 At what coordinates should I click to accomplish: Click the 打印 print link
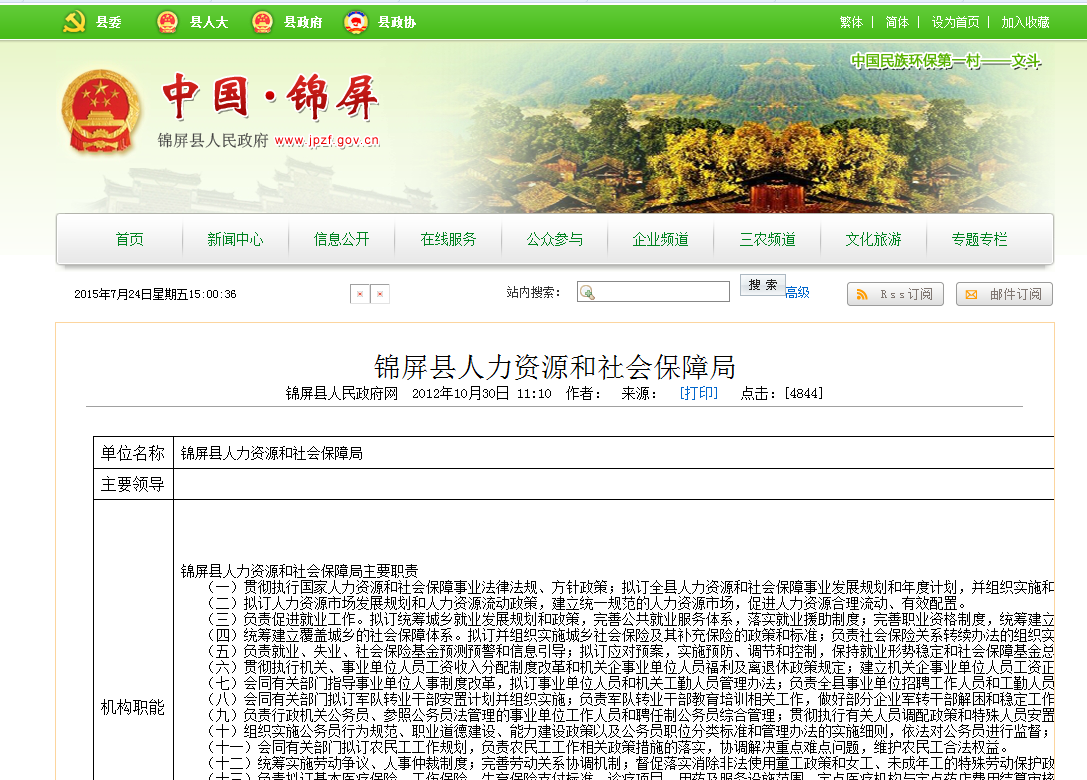[700, 393]
